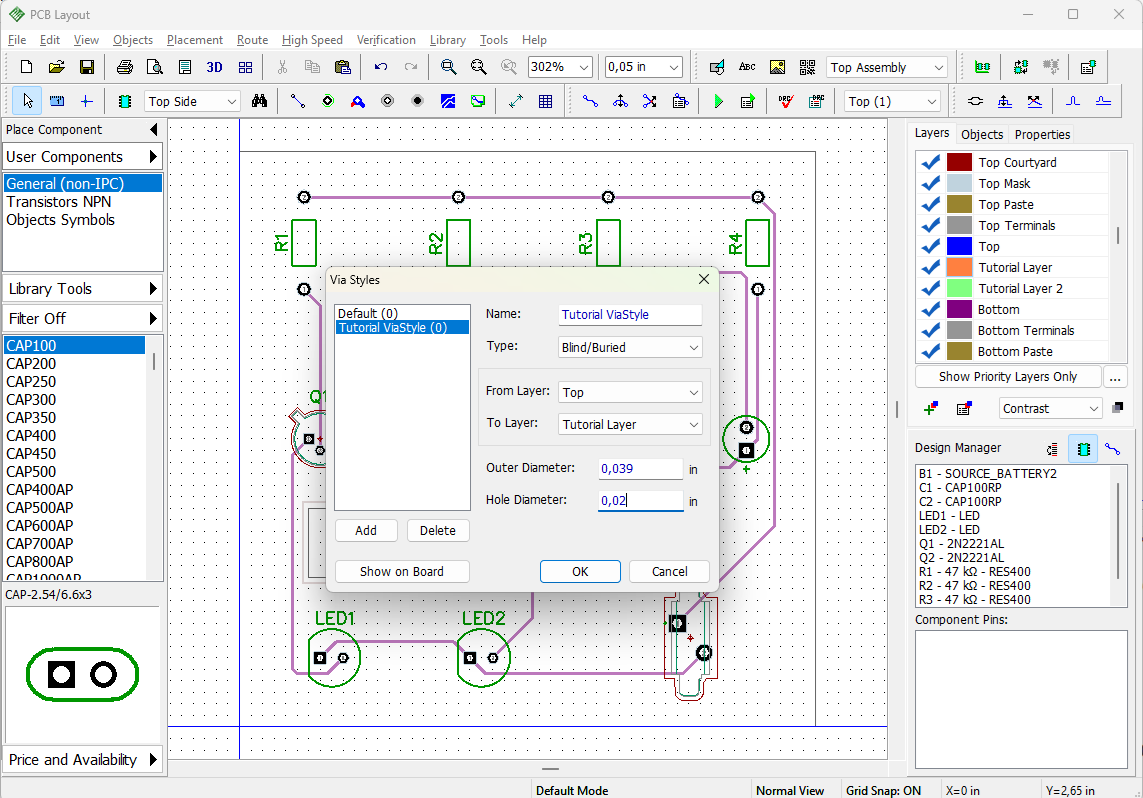The image size is (1143, 798).
Task: Click the green Run autorouter arrow
Action: [x=718, y=101]
